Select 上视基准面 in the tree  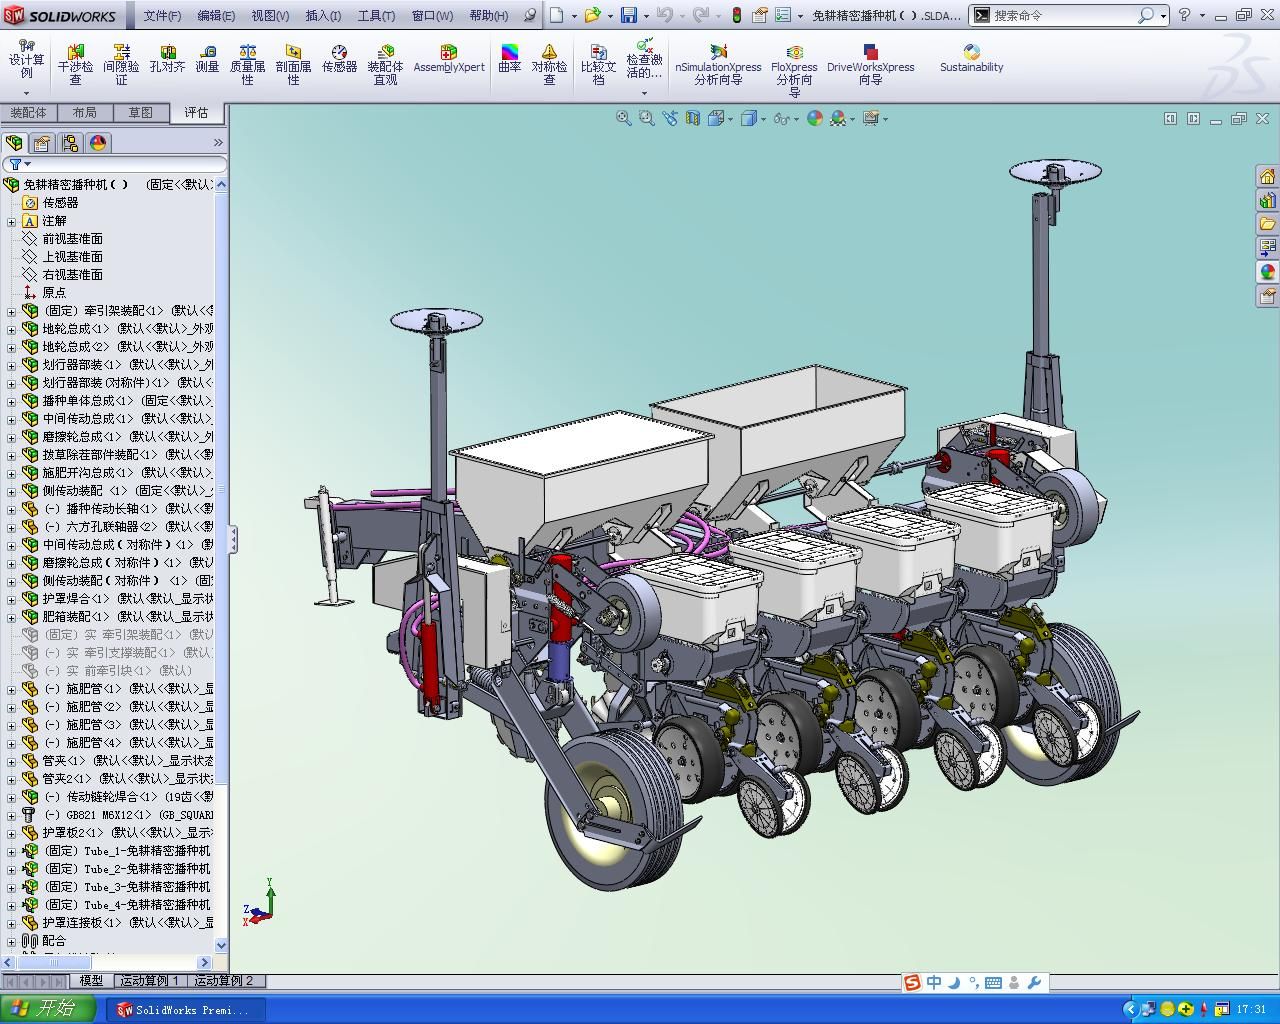(x=72, y=257)
